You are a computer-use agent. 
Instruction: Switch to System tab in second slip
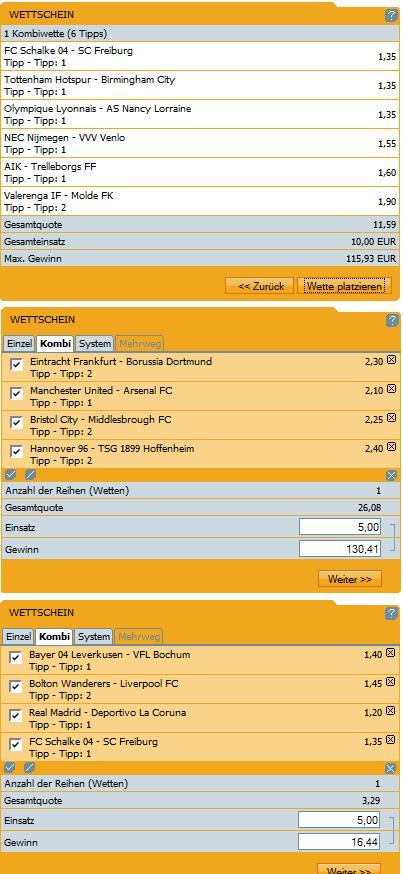coord(94,343)
